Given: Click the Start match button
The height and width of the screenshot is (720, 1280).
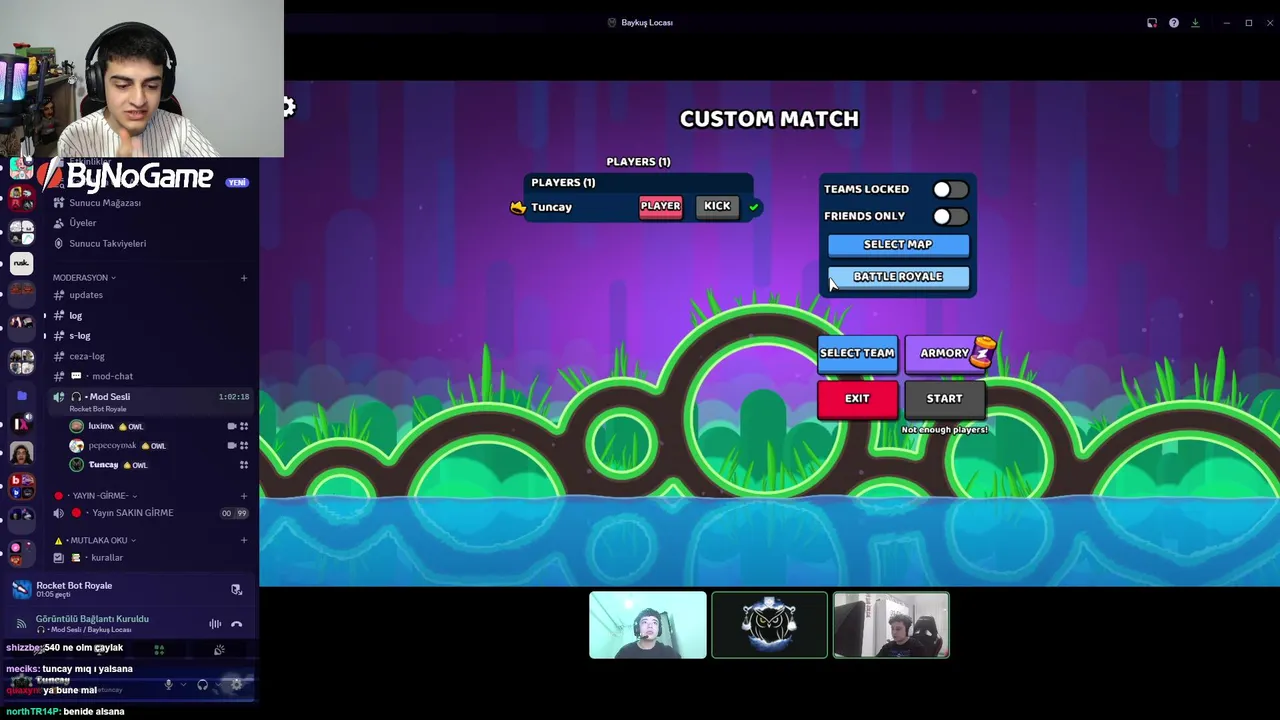Looking at the screenshot, I should coord(944,400).
